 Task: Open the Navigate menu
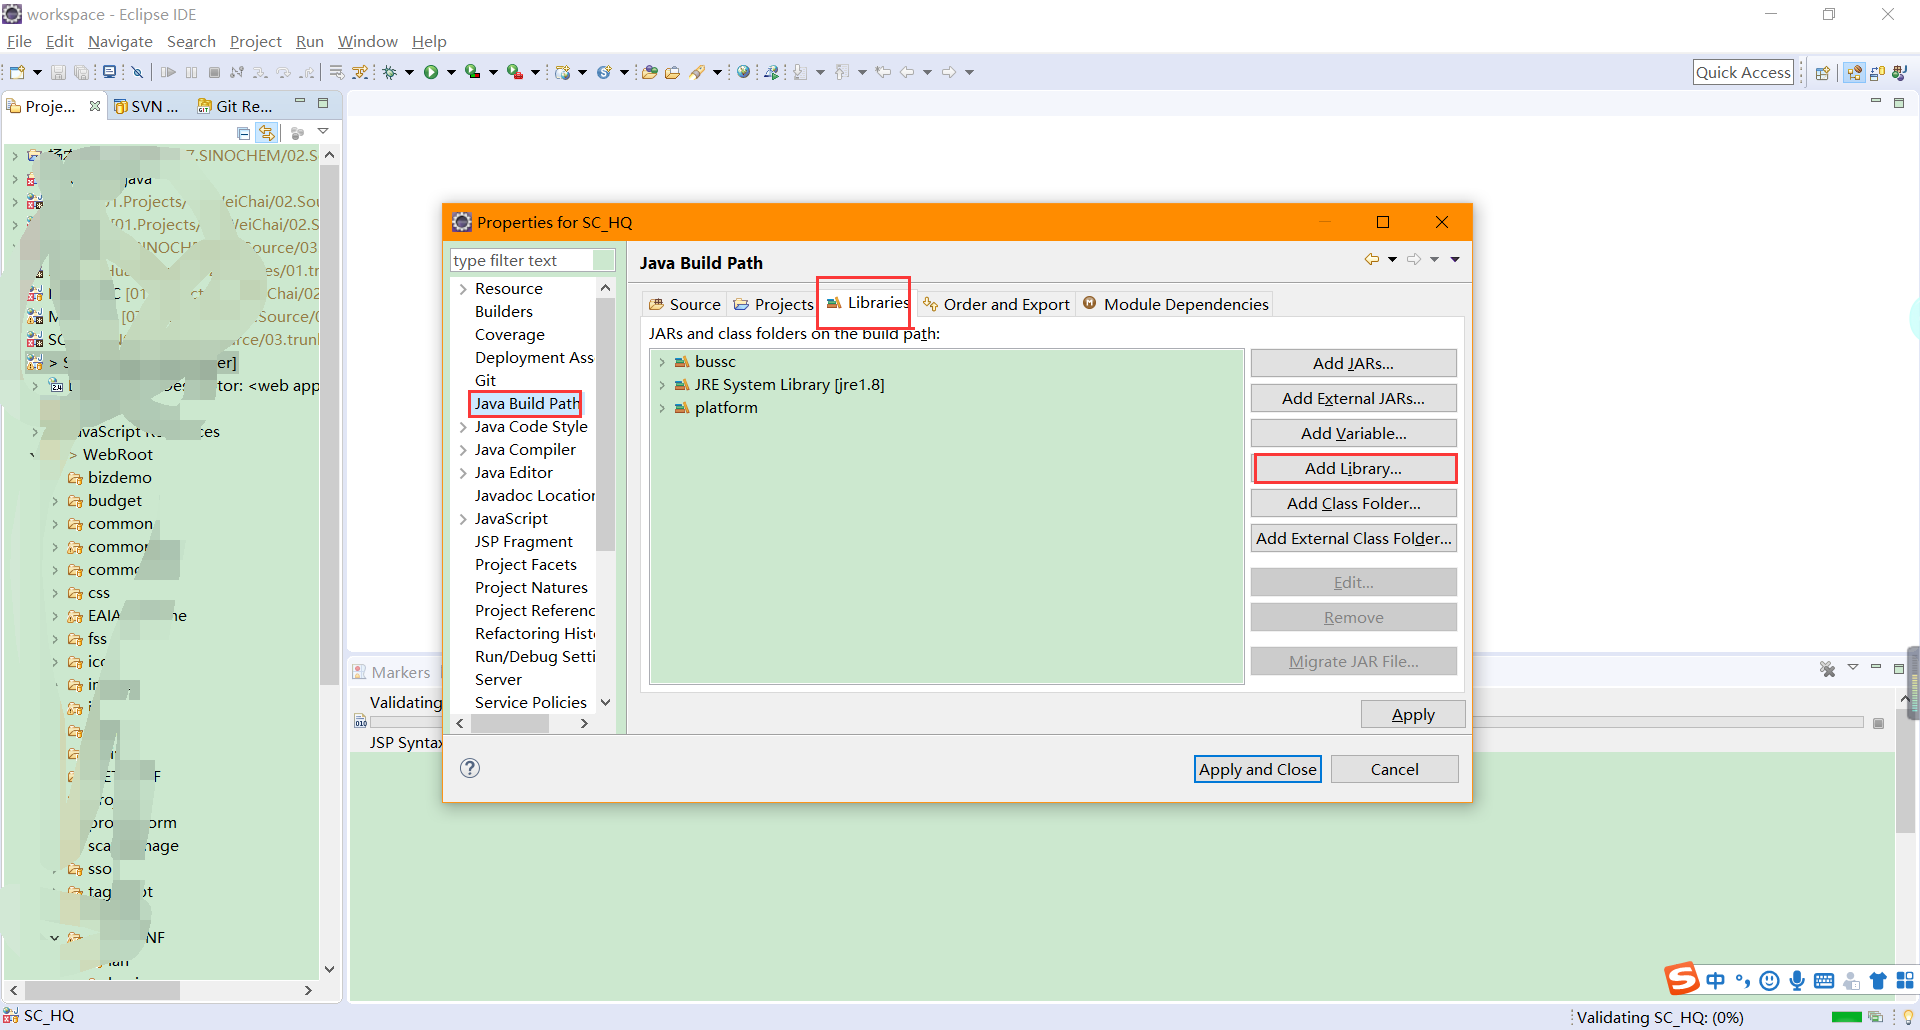click(120, 41)
